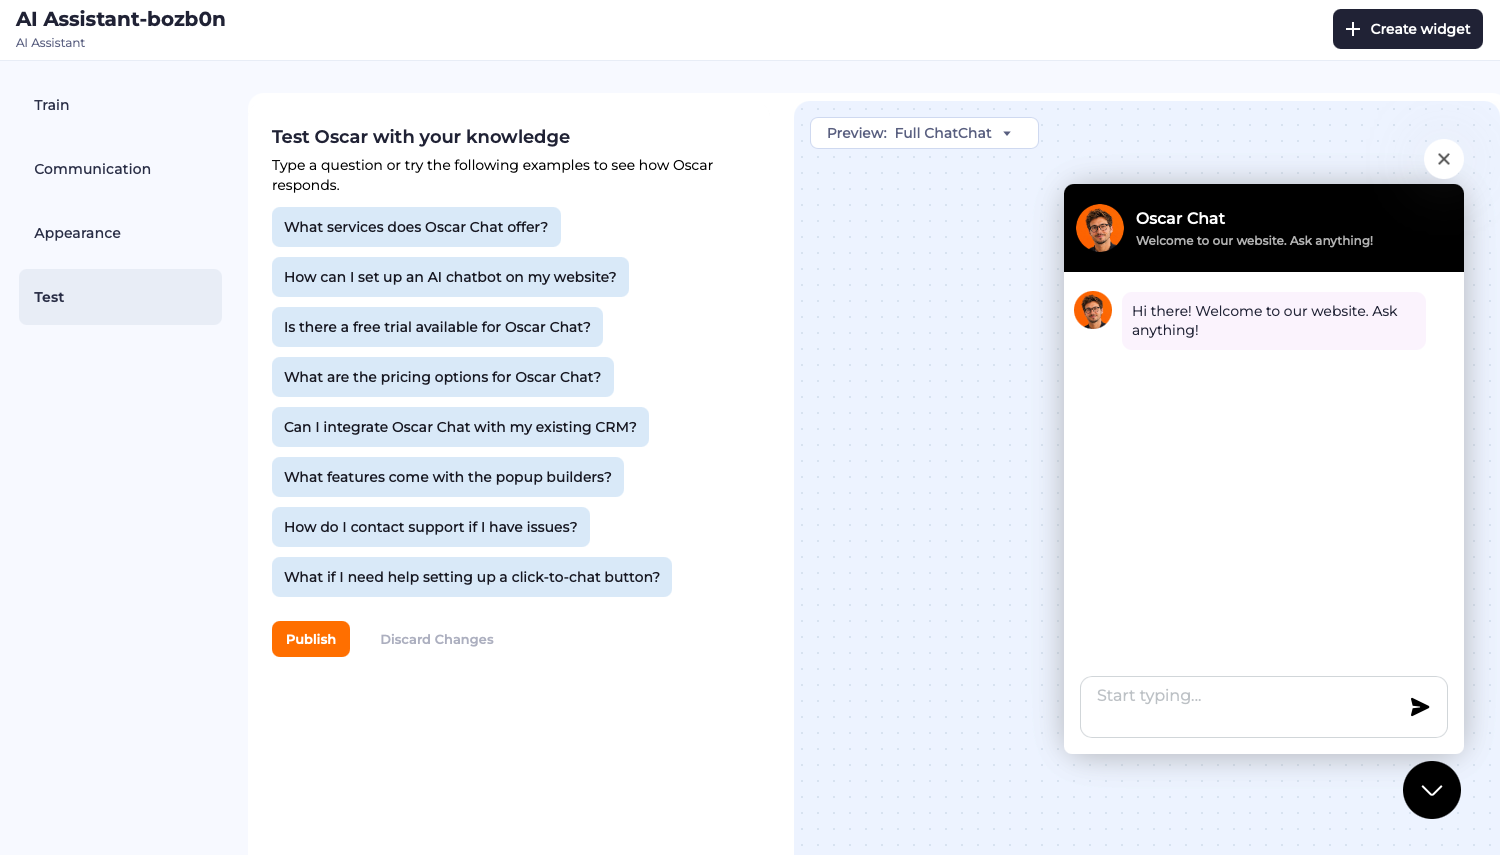This screenshot has width=1500, height=855.
Task: Choose the CRM integration example question
Action: (x=460, y=427)
